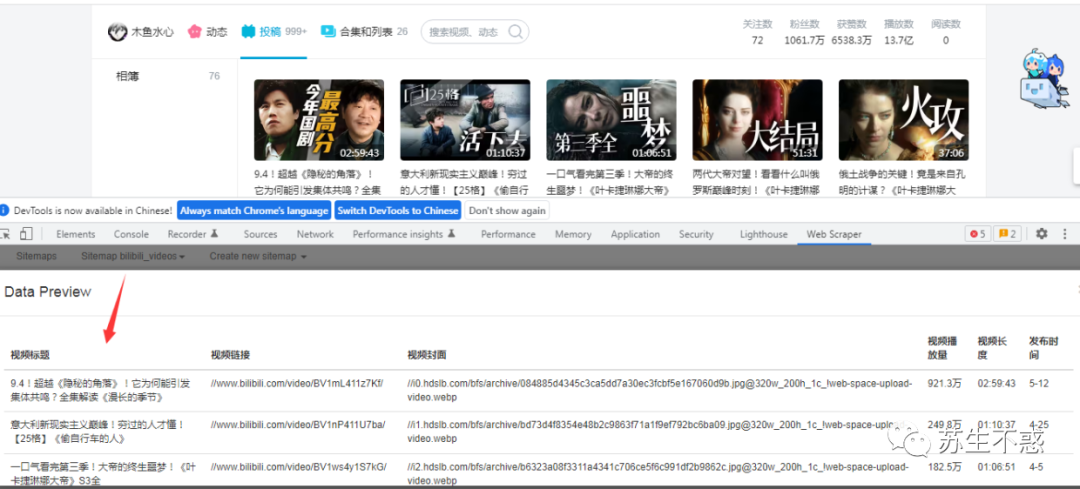Click the link cell BV1mL411z7Kf
Image resolution: width=1080 pixels, height=489 pixels.
pyautogui.click(x=298, y=383)
